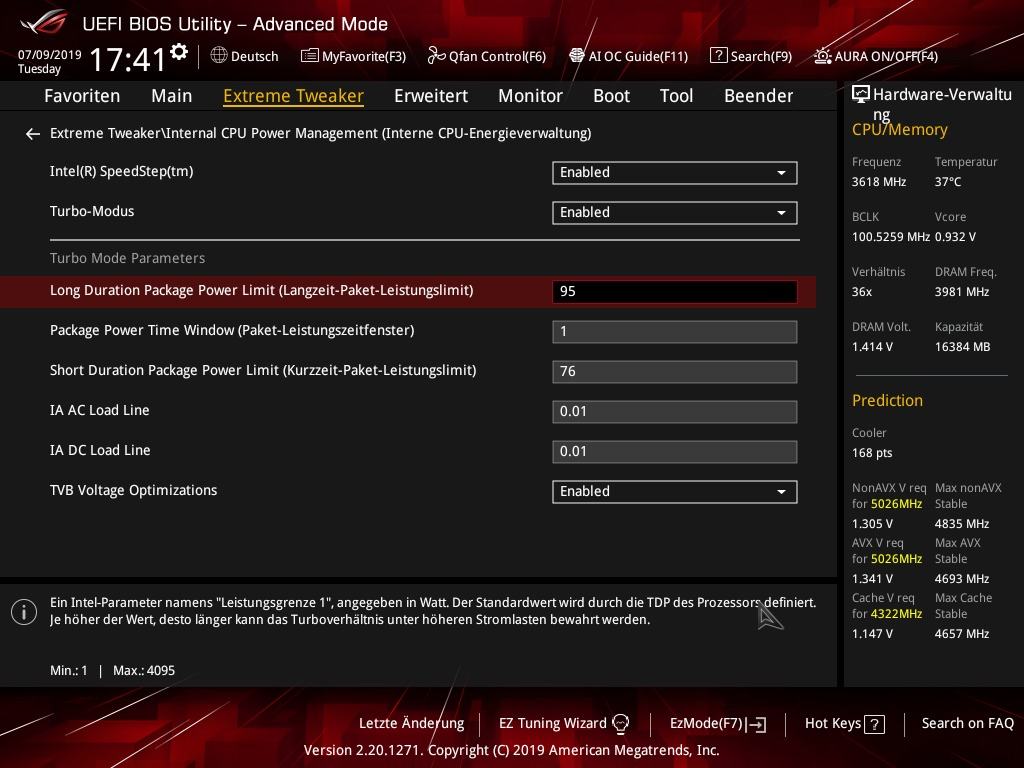Click the 07/09/2019 date text

[50, 55]
